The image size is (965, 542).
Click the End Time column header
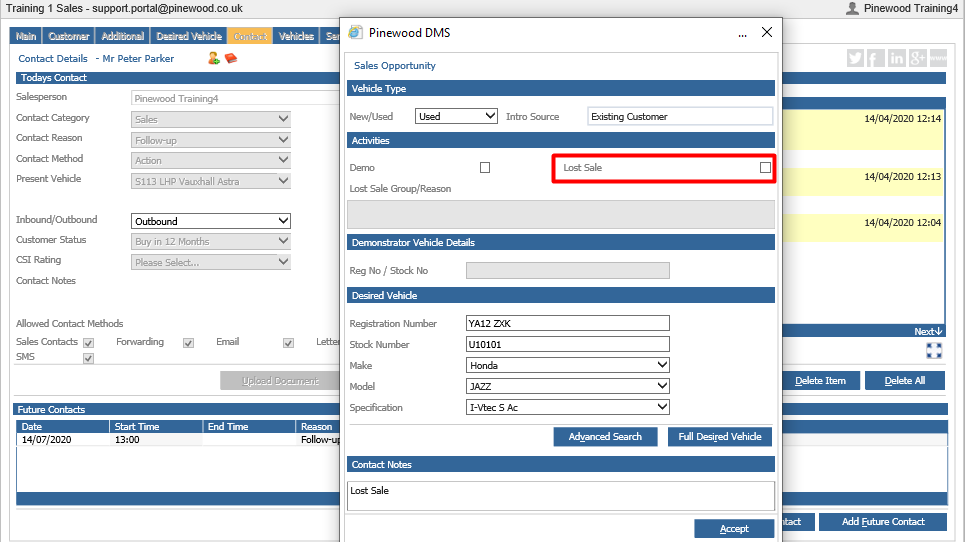tap(249, 426)
